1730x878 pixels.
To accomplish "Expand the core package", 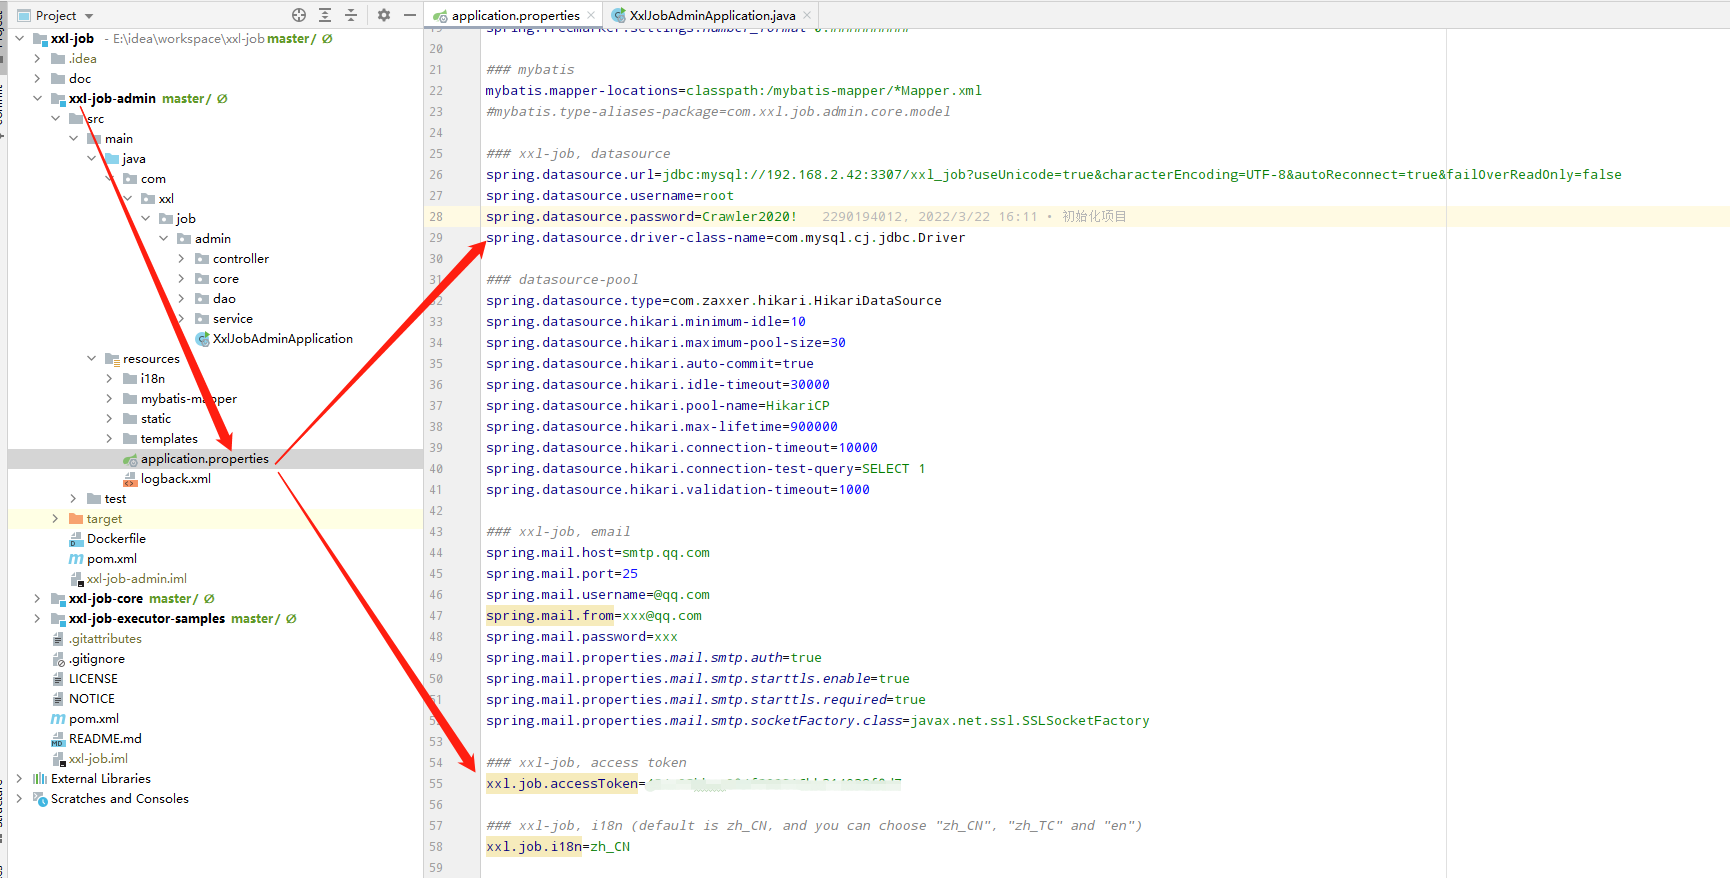I will [x=182, y=279].
